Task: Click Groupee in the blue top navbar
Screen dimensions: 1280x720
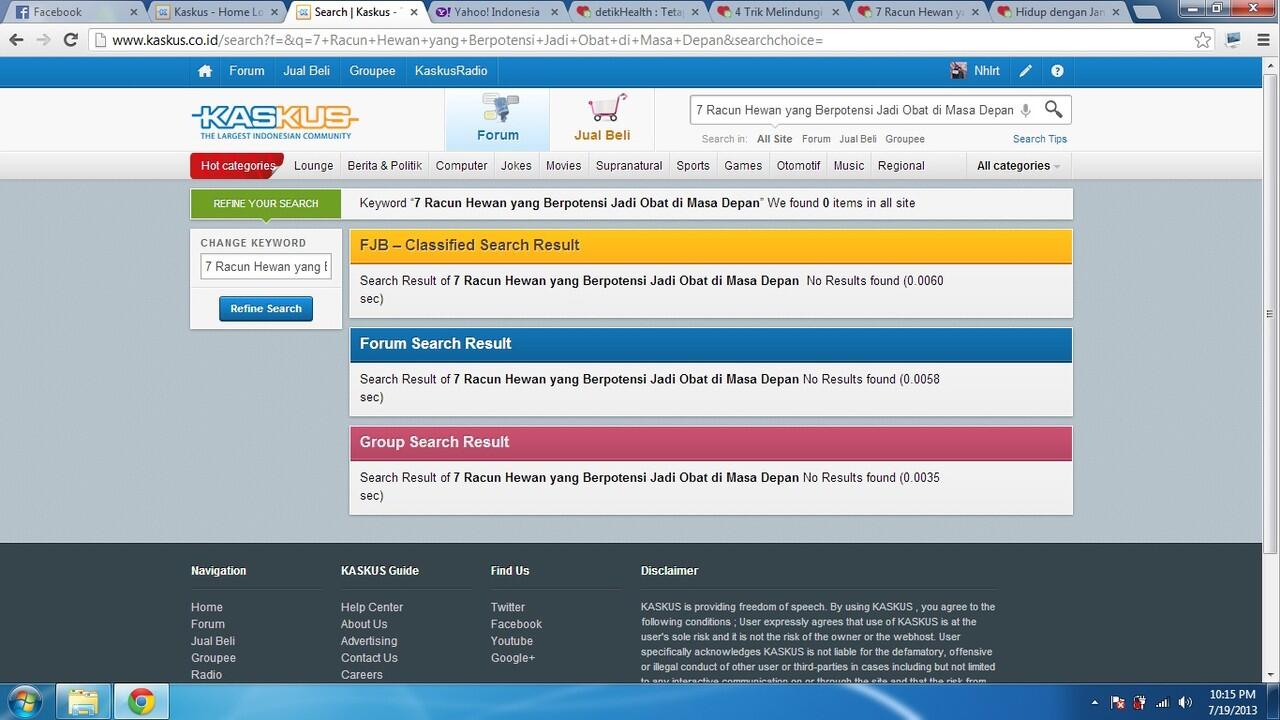Action: (x=373, y=71)
